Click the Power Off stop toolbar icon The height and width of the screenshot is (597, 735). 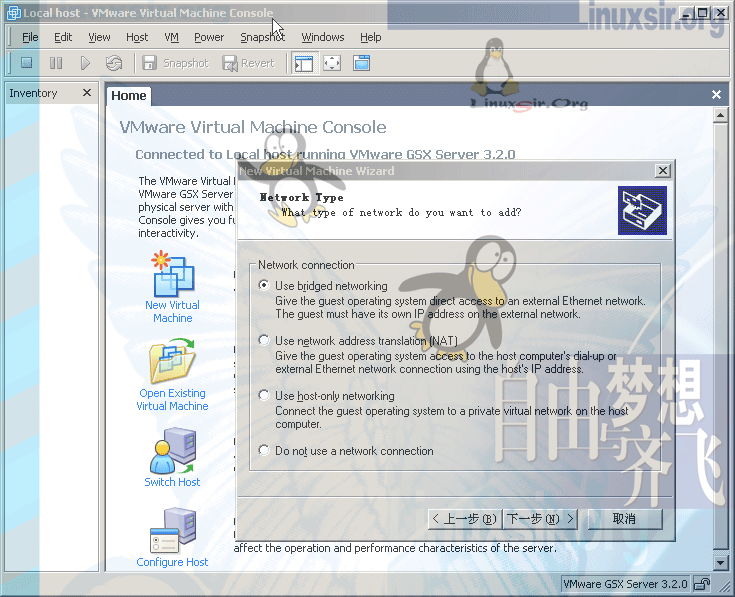click(x=27, y=63)
